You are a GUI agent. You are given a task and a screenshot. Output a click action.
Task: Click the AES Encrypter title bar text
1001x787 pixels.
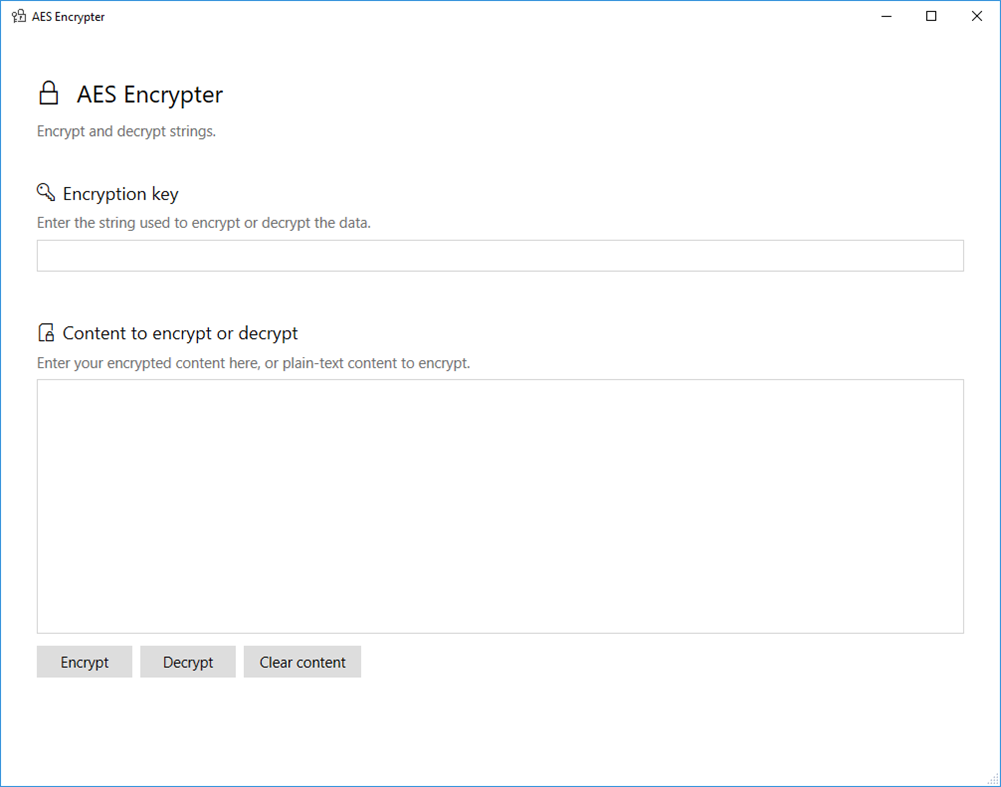(x=68, y=17)
